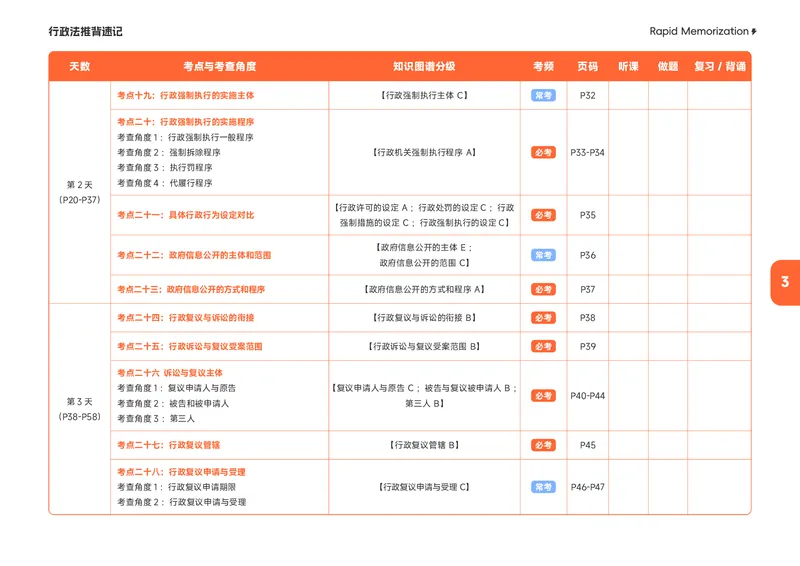Select page number P37
This screenshot has width=800, height=566.
[587, 289]
